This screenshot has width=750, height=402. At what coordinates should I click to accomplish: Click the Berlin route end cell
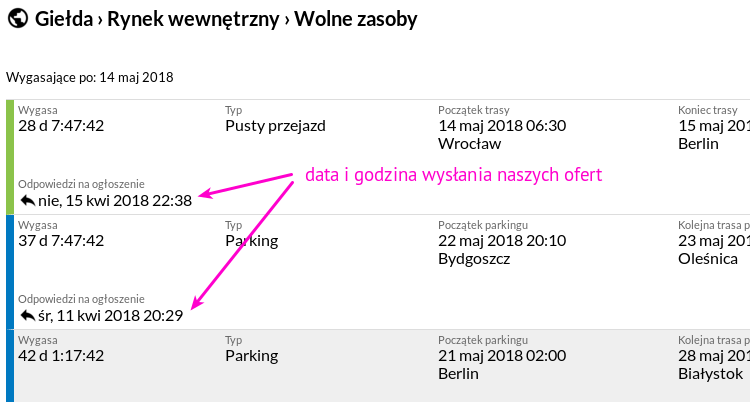tap(714, 127)
